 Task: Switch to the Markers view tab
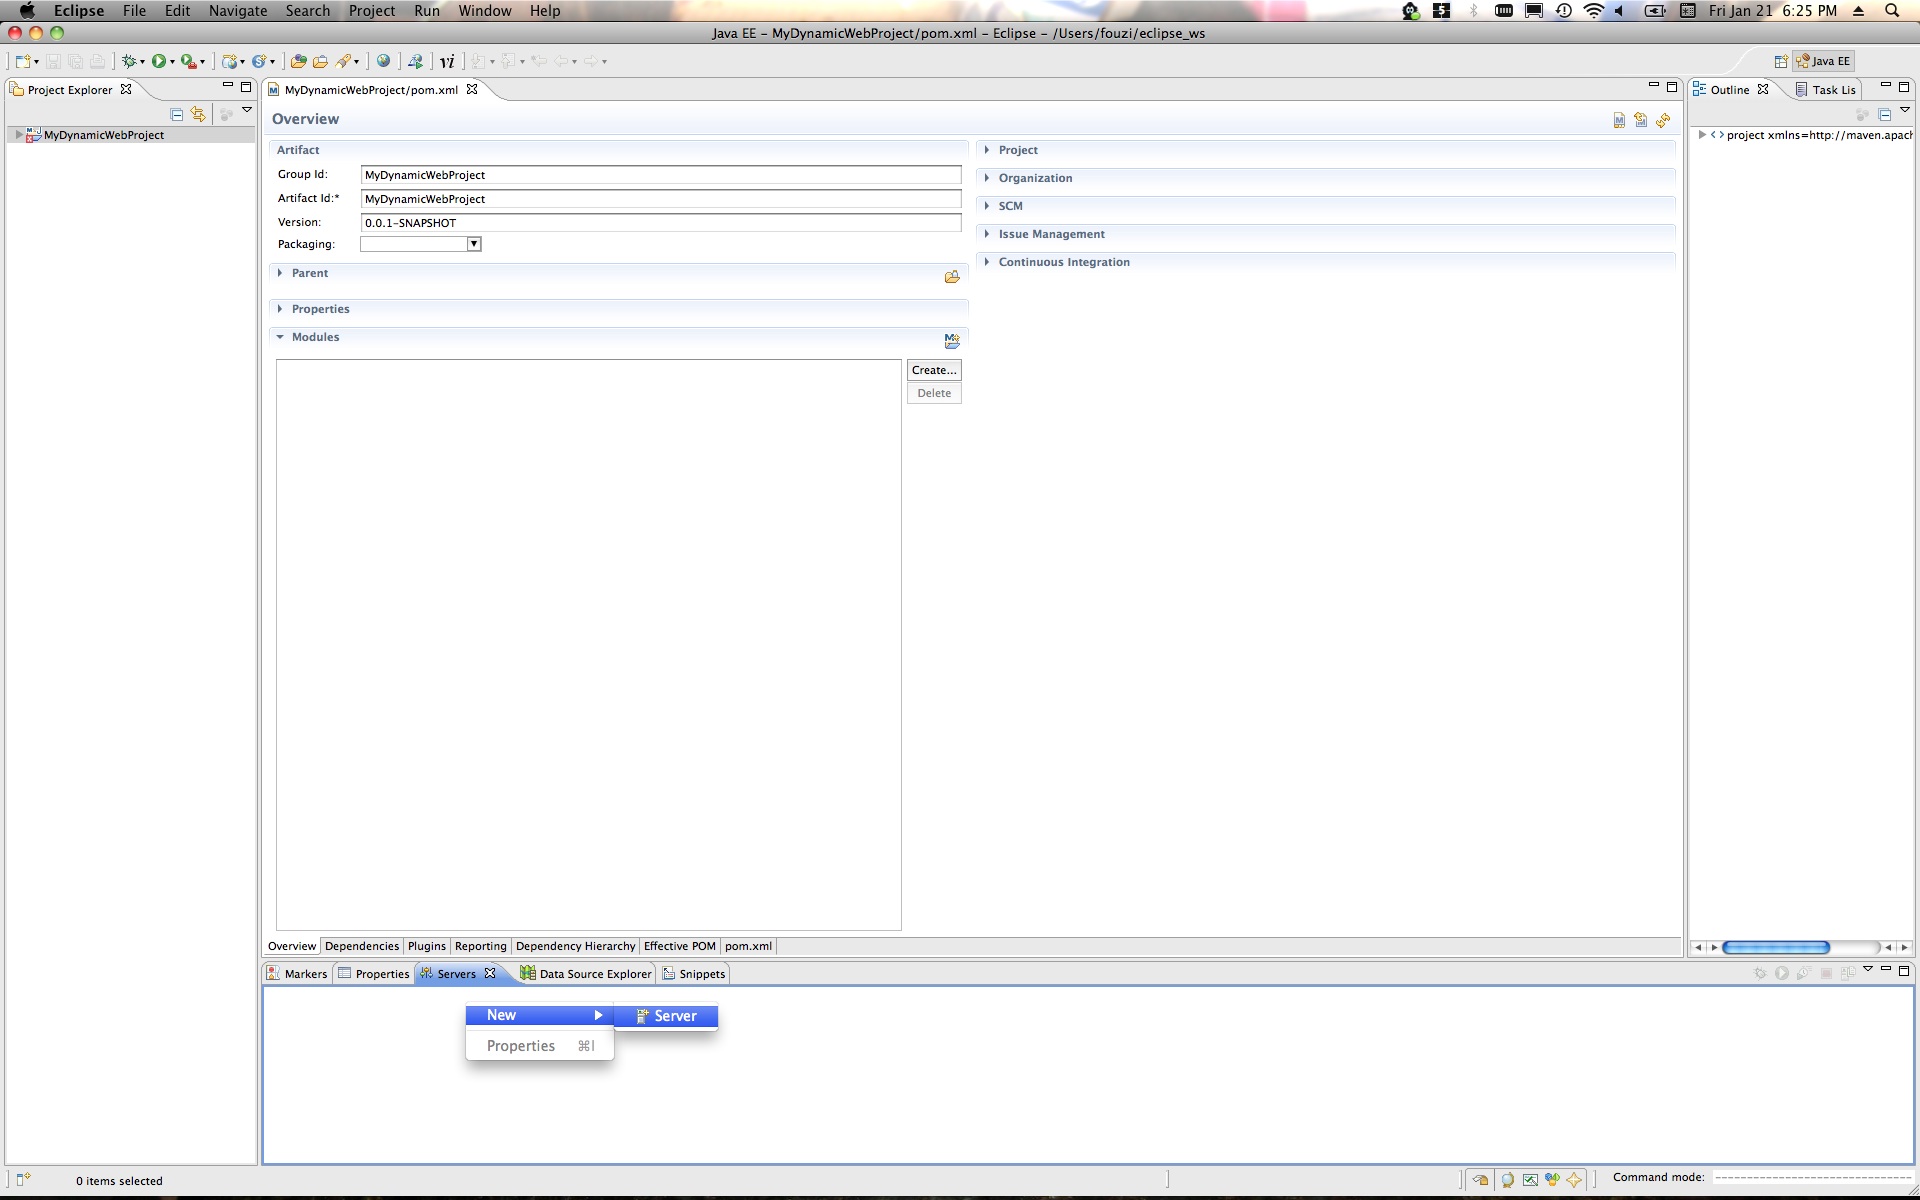coord(297,973)
